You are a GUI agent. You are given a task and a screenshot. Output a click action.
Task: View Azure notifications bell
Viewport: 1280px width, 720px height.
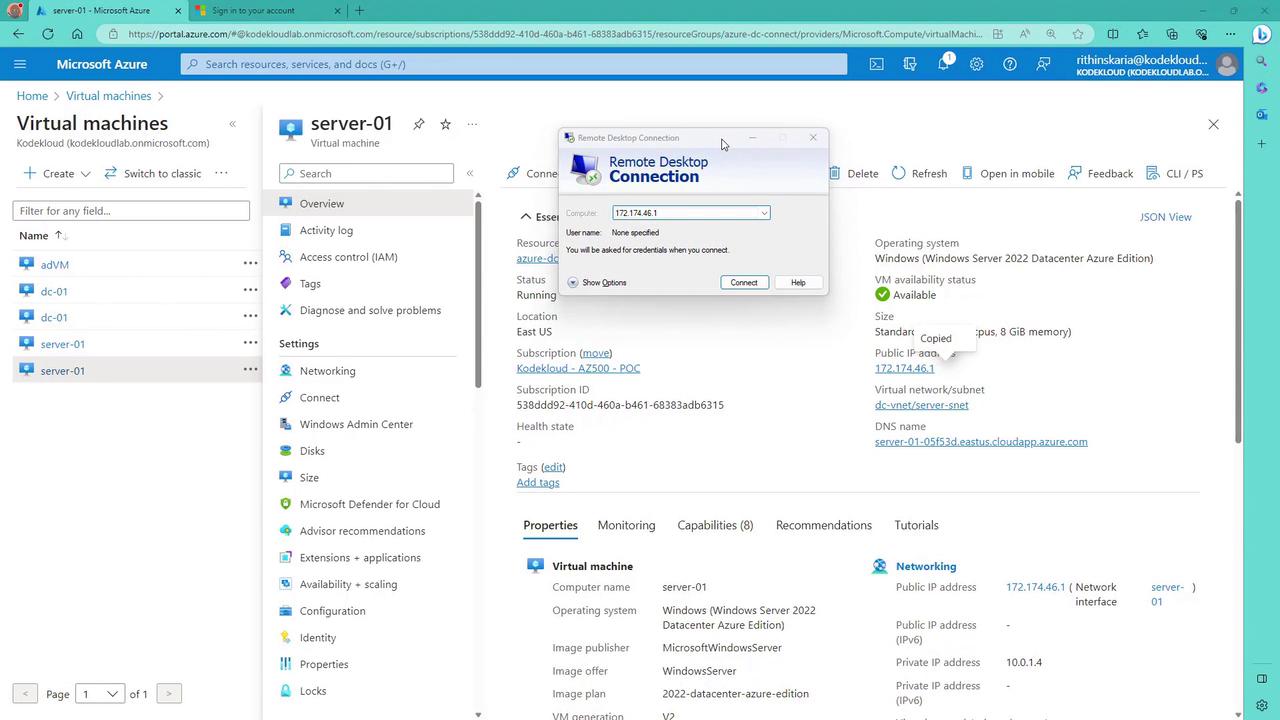click(943, 64)
